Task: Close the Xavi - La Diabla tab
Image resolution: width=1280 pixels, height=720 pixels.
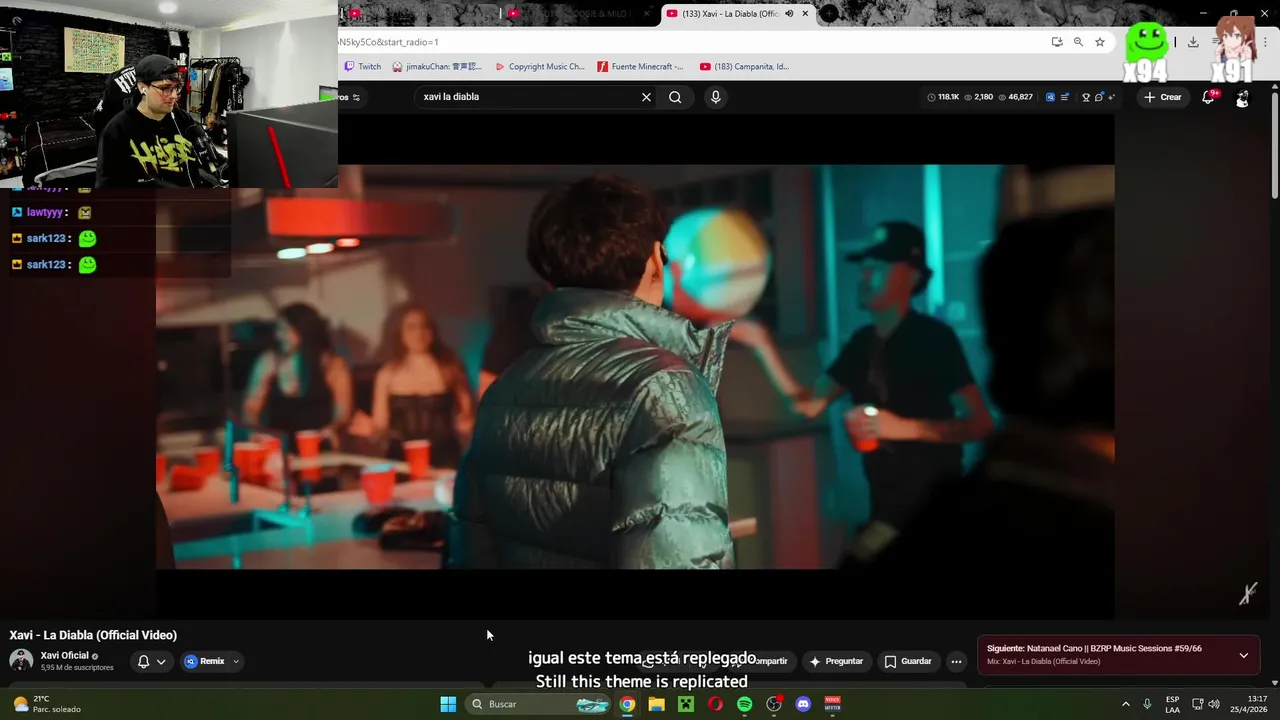Action: (x=805, y=14)
